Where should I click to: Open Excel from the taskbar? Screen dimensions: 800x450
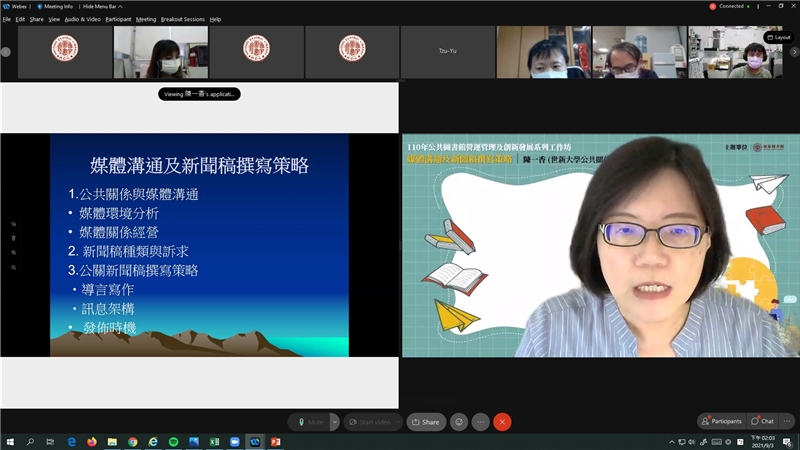[x=214, y=441]
